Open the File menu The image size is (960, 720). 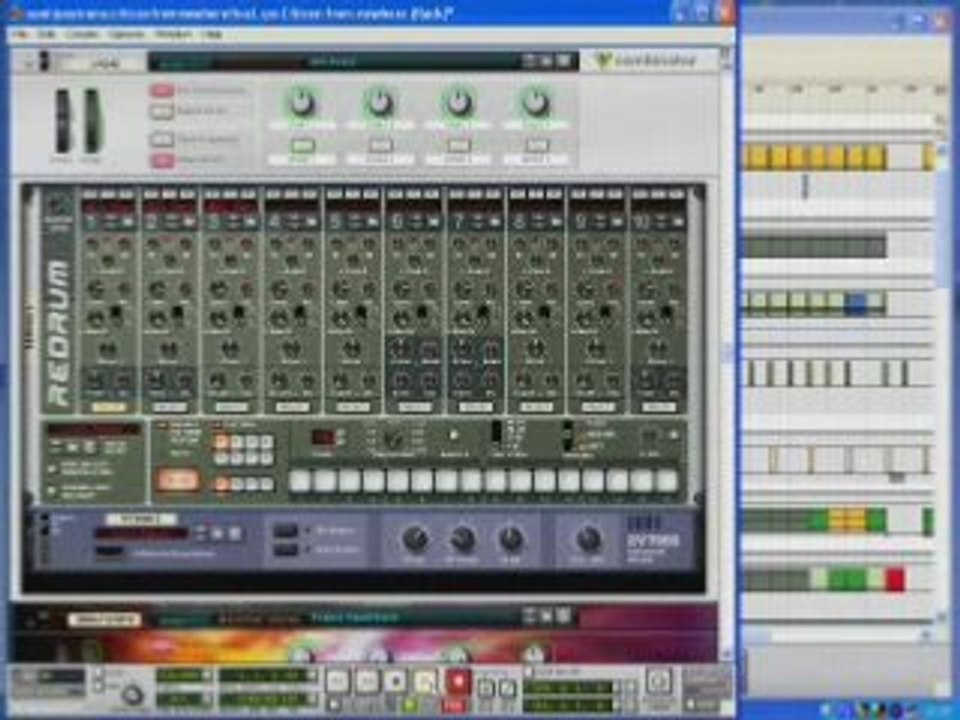coord(20,34)
